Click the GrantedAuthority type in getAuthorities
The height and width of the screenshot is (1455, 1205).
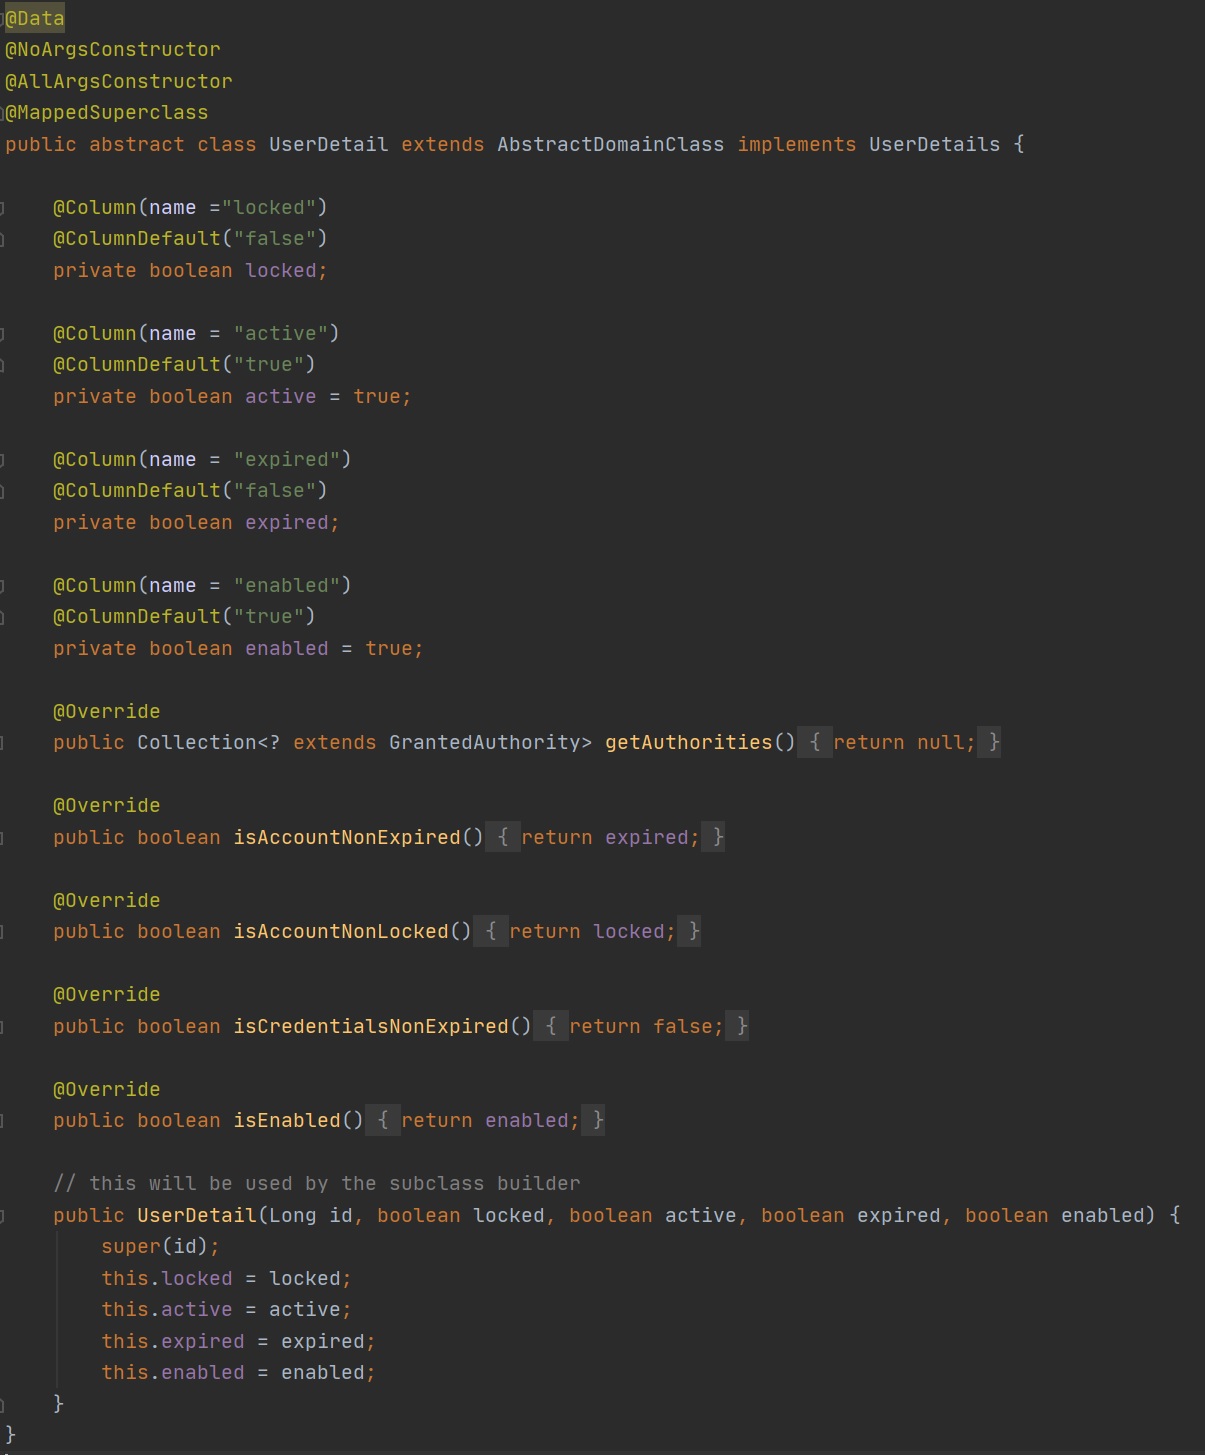[x=489, y=742]
